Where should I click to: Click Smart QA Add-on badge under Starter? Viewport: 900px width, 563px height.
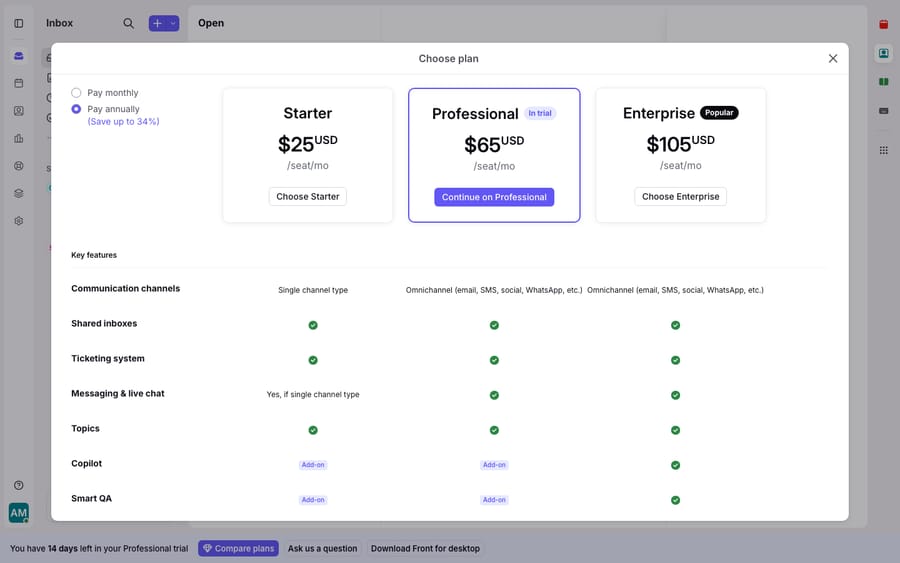(313, 500)
